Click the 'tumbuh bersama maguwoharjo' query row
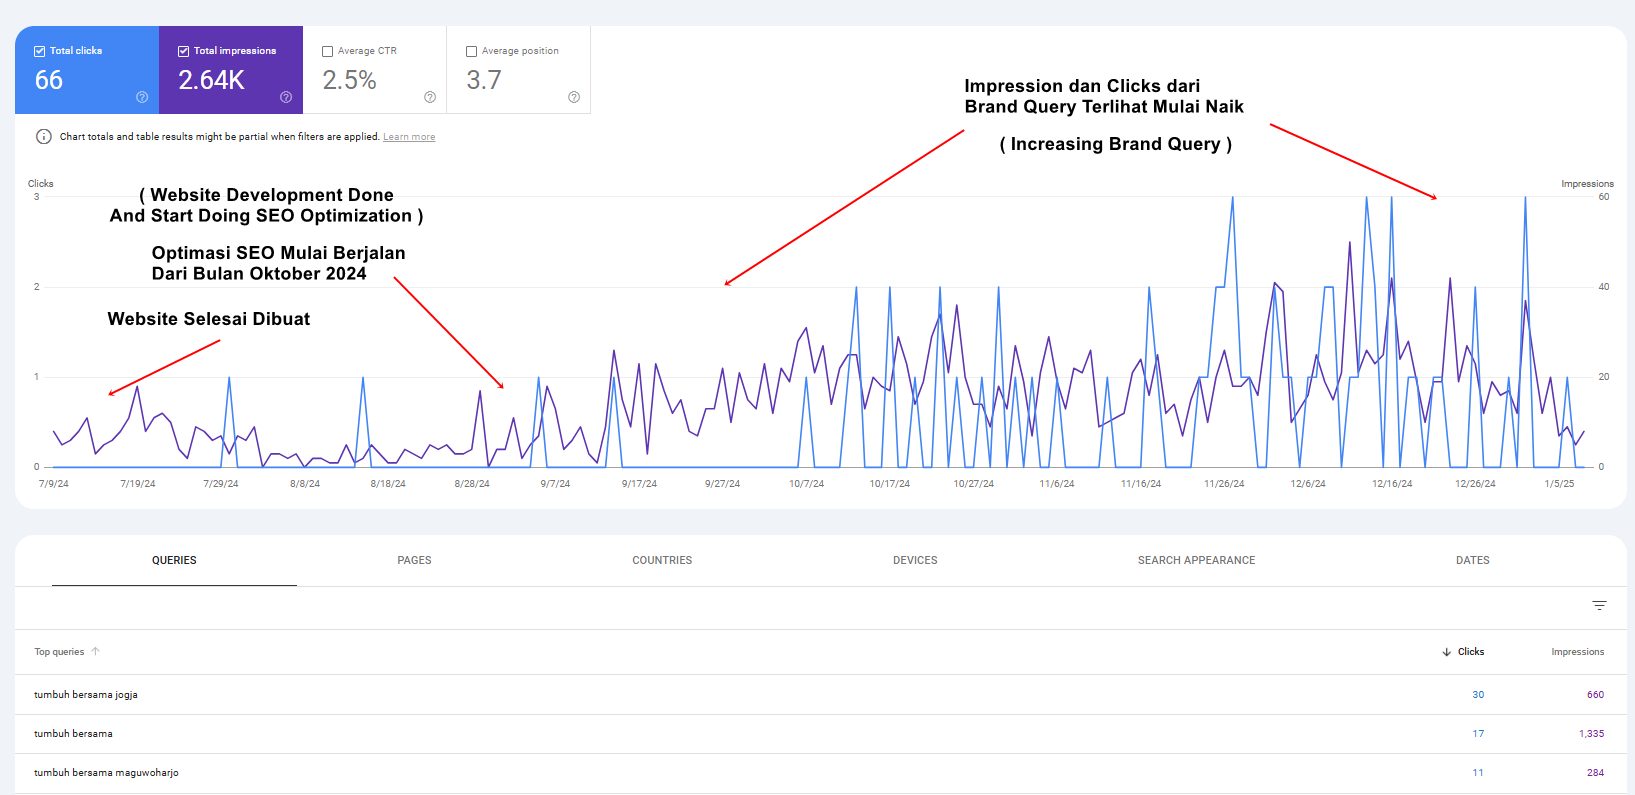 point(821,773)
